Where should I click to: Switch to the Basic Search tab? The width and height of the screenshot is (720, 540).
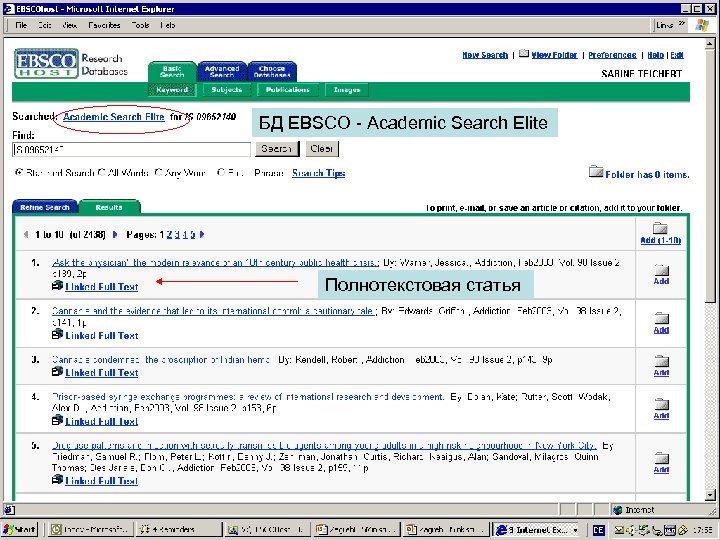tap(172, 72)
